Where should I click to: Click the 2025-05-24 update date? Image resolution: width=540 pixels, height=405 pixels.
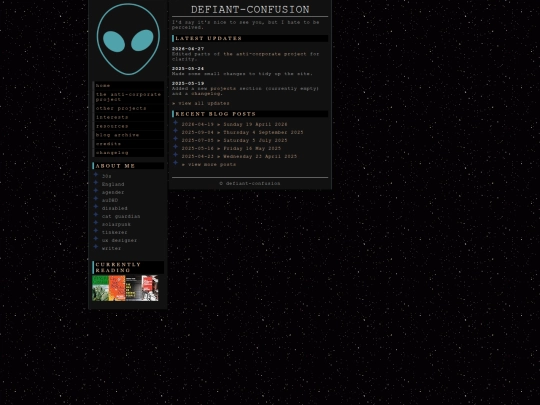pos(188,69)
